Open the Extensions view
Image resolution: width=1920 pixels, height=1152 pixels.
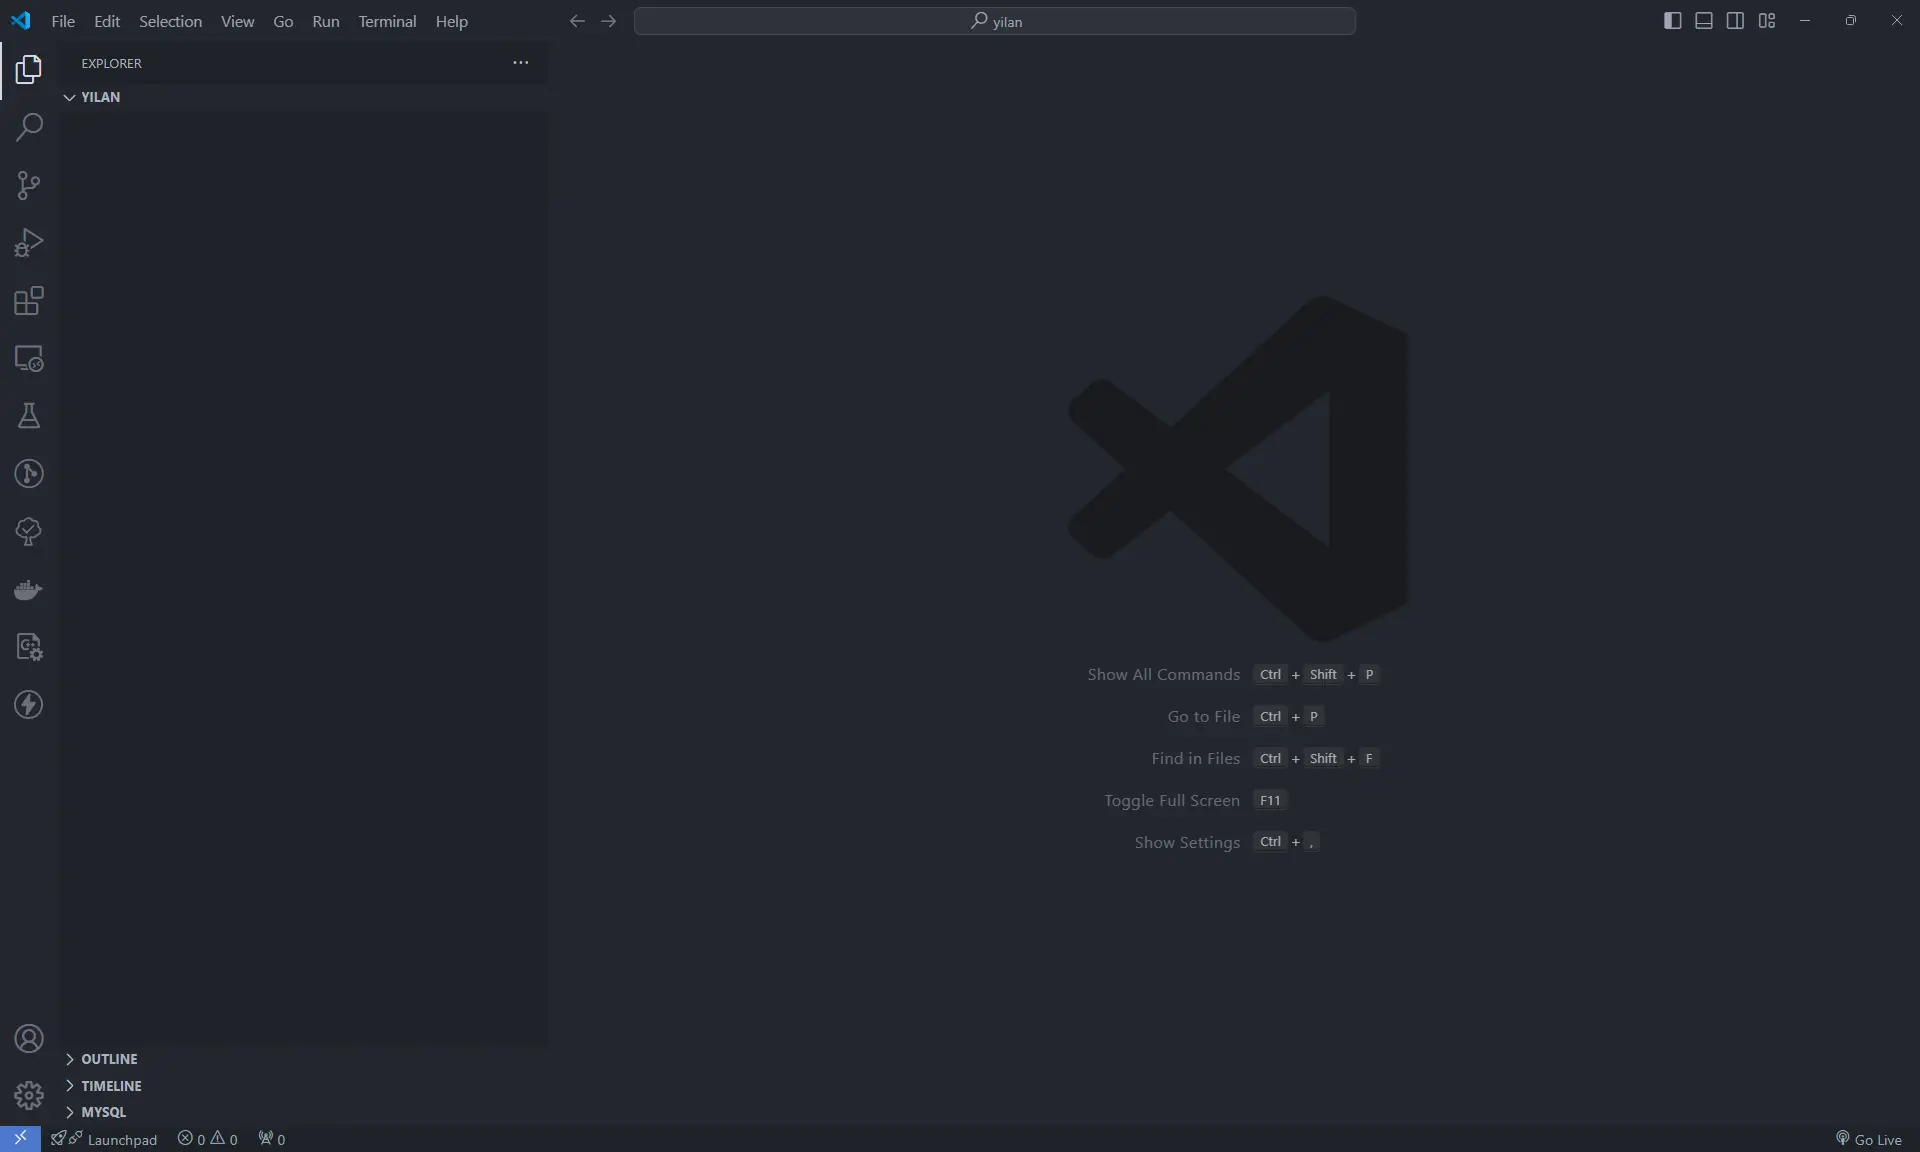(x=29, y=301)
